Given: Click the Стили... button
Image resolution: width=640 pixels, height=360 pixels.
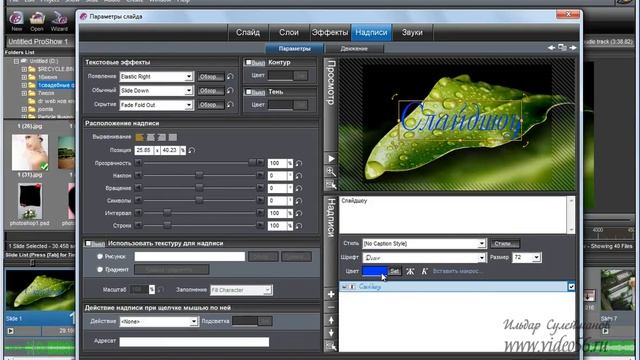Looking at the screenshot, I should pos(505,244).
